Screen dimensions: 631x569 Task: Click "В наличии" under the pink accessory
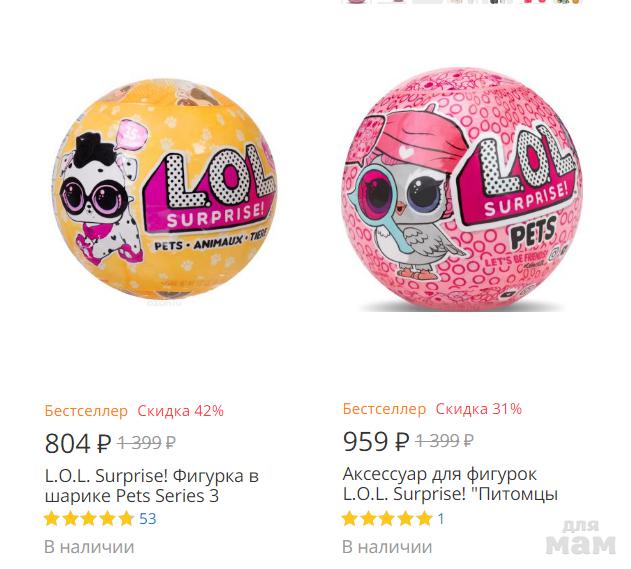[387, 547]
